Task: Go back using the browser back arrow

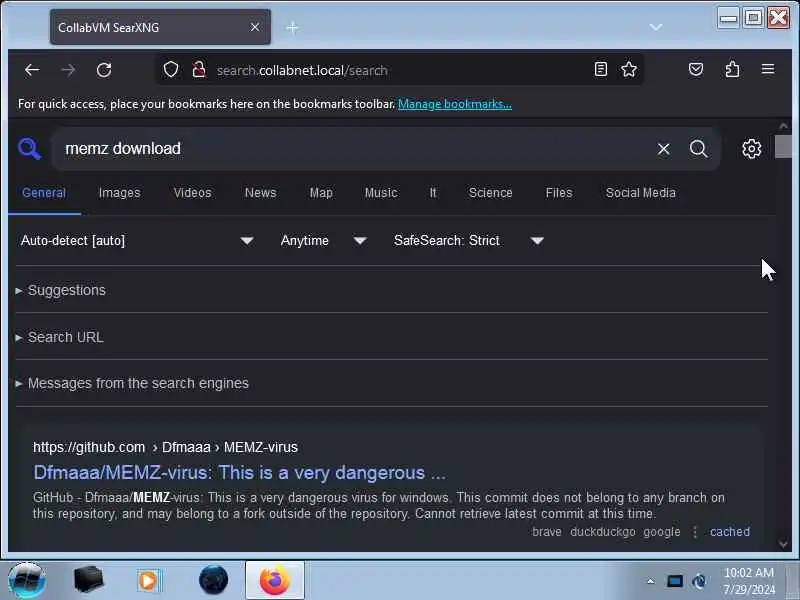Action: (x=32, y=70)
